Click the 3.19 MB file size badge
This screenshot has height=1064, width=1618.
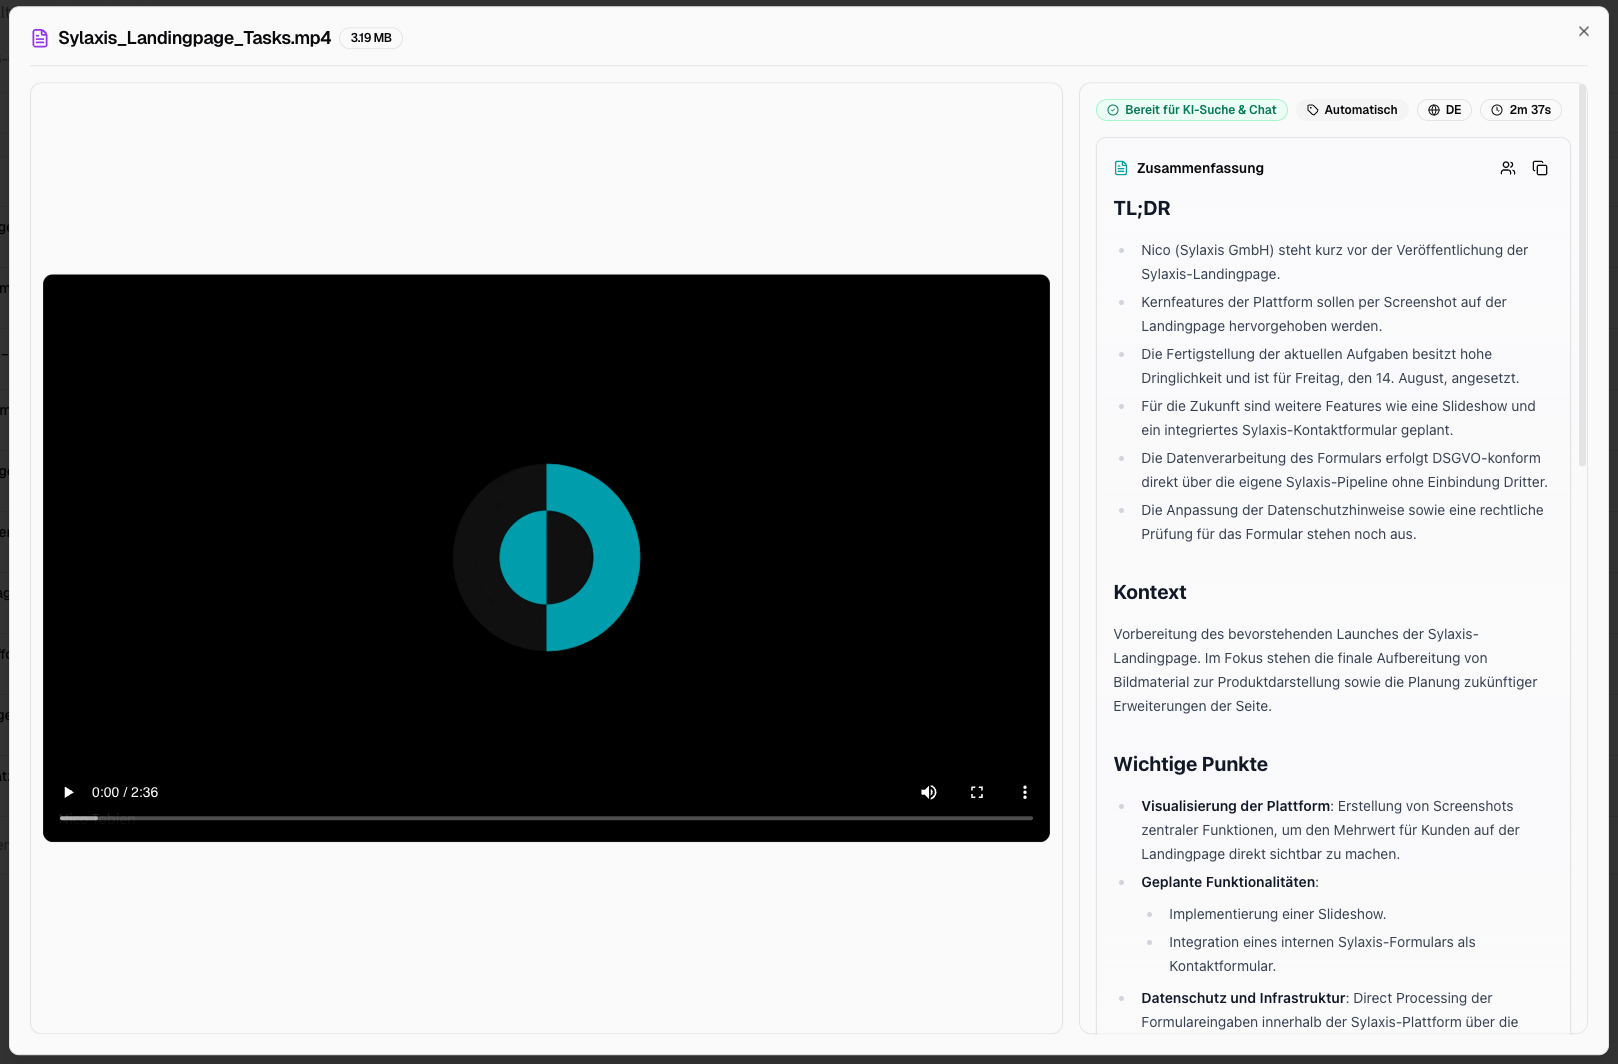click(x=371, y=38)
